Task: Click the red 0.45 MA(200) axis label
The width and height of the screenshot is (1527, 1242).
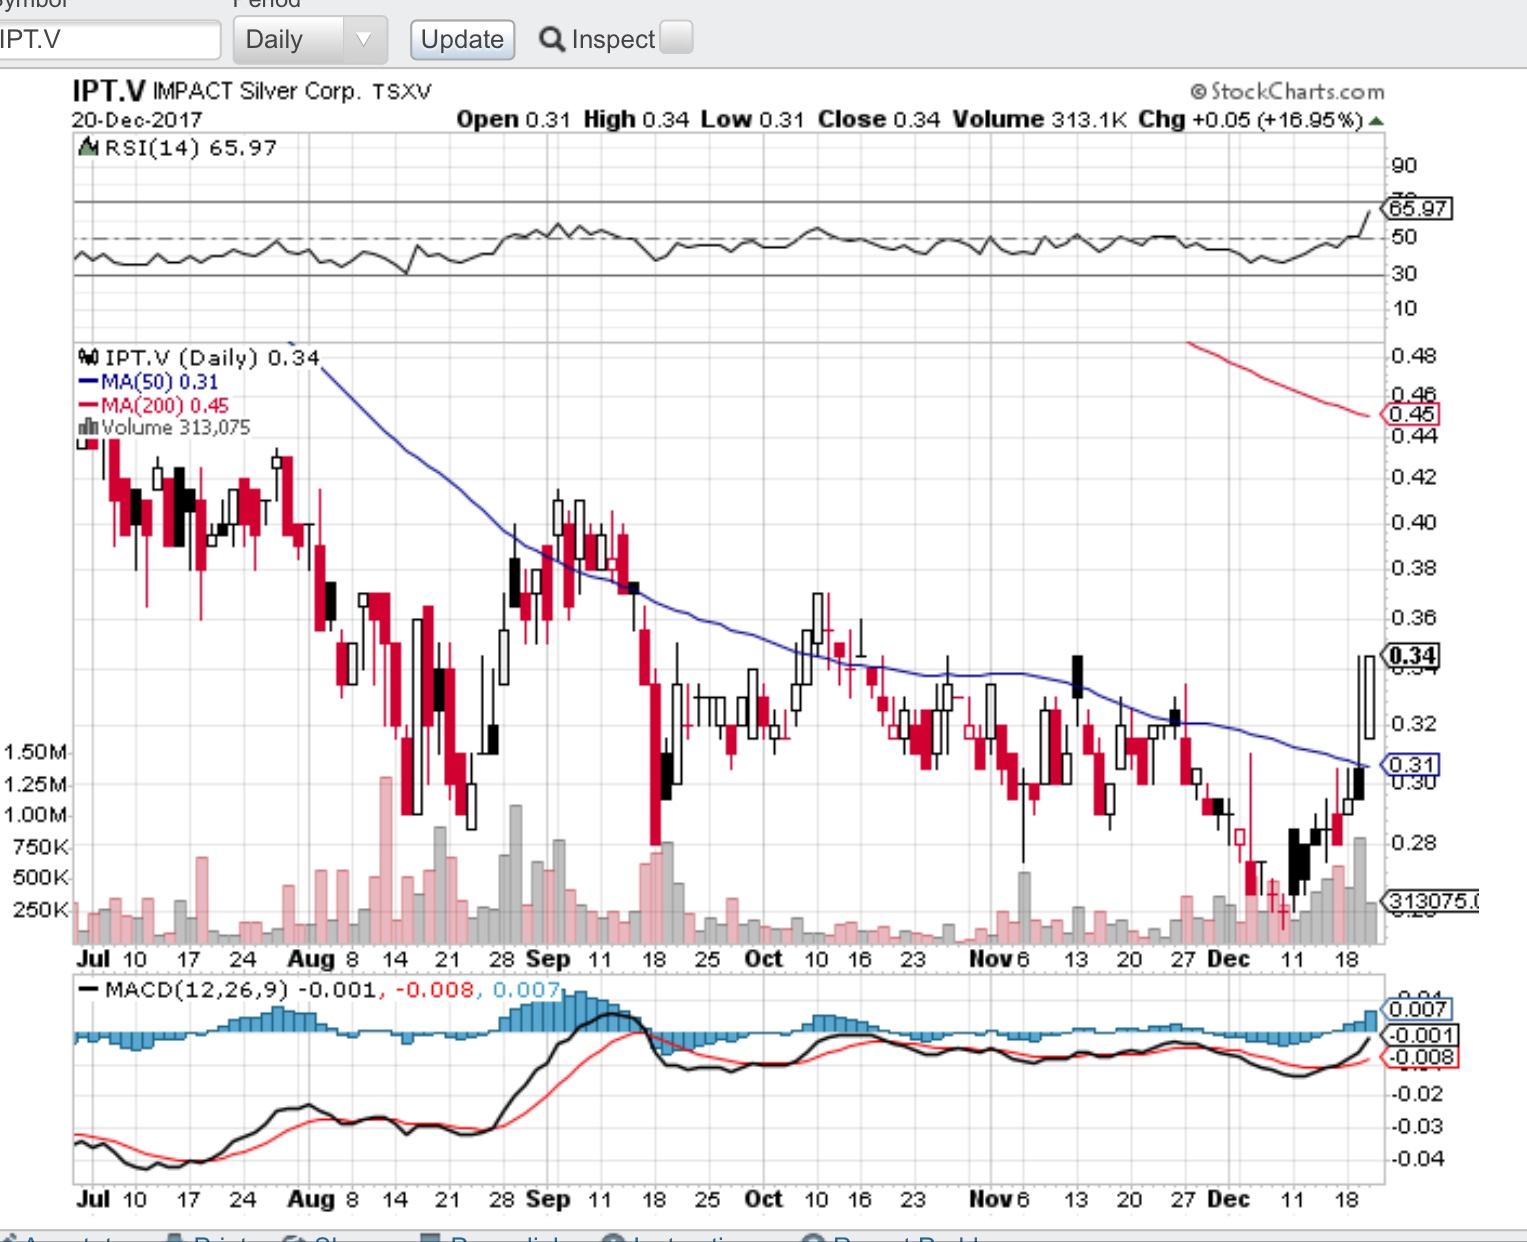Action: (x=1411, y=414)
